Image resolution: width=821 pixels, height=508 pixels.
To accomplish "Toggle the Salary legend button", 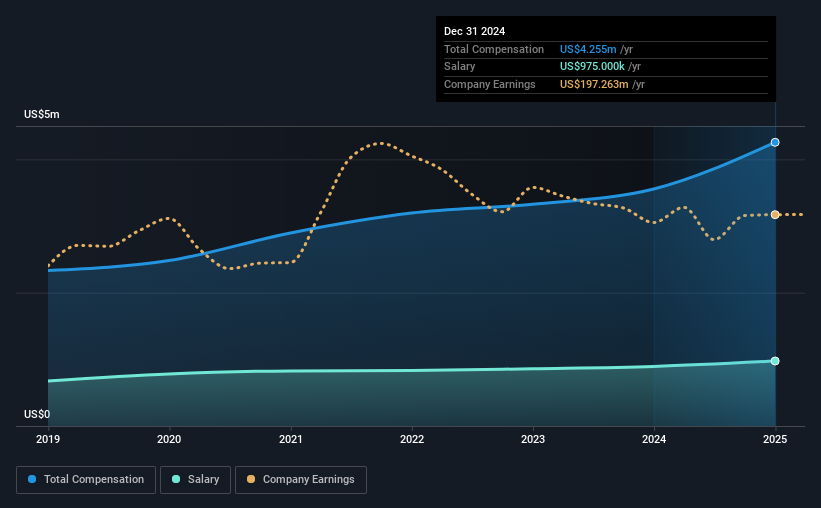I will coord(195,480).
